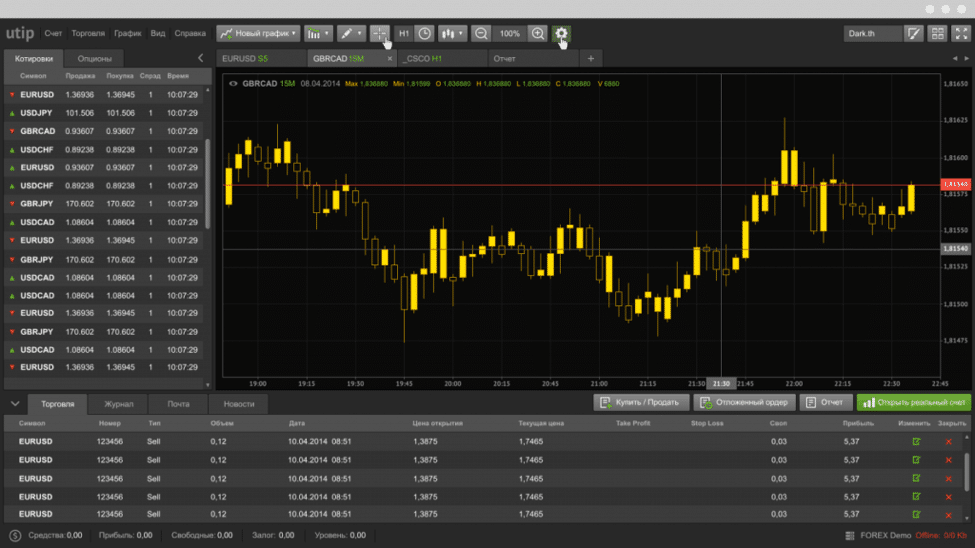Zoom in the chart with plus magnifier
This screenshot has width=975, height=548.
pyautogui.click(x=538, y=34)
